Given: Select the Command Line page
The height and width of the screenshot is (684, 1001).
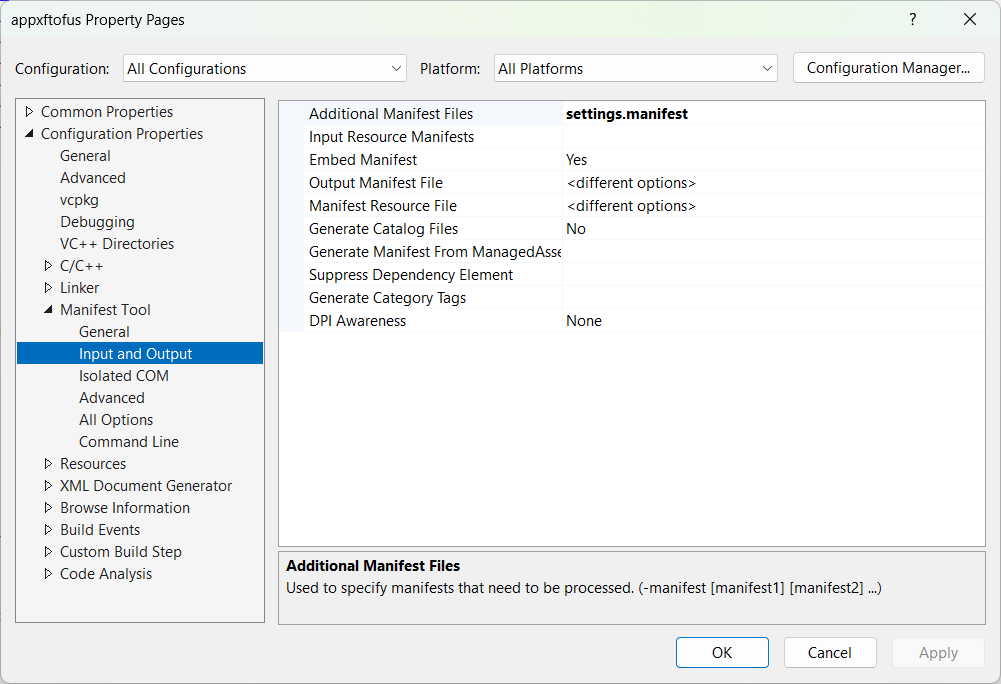Looking at the screenshot, I should [x=129, y=442].
